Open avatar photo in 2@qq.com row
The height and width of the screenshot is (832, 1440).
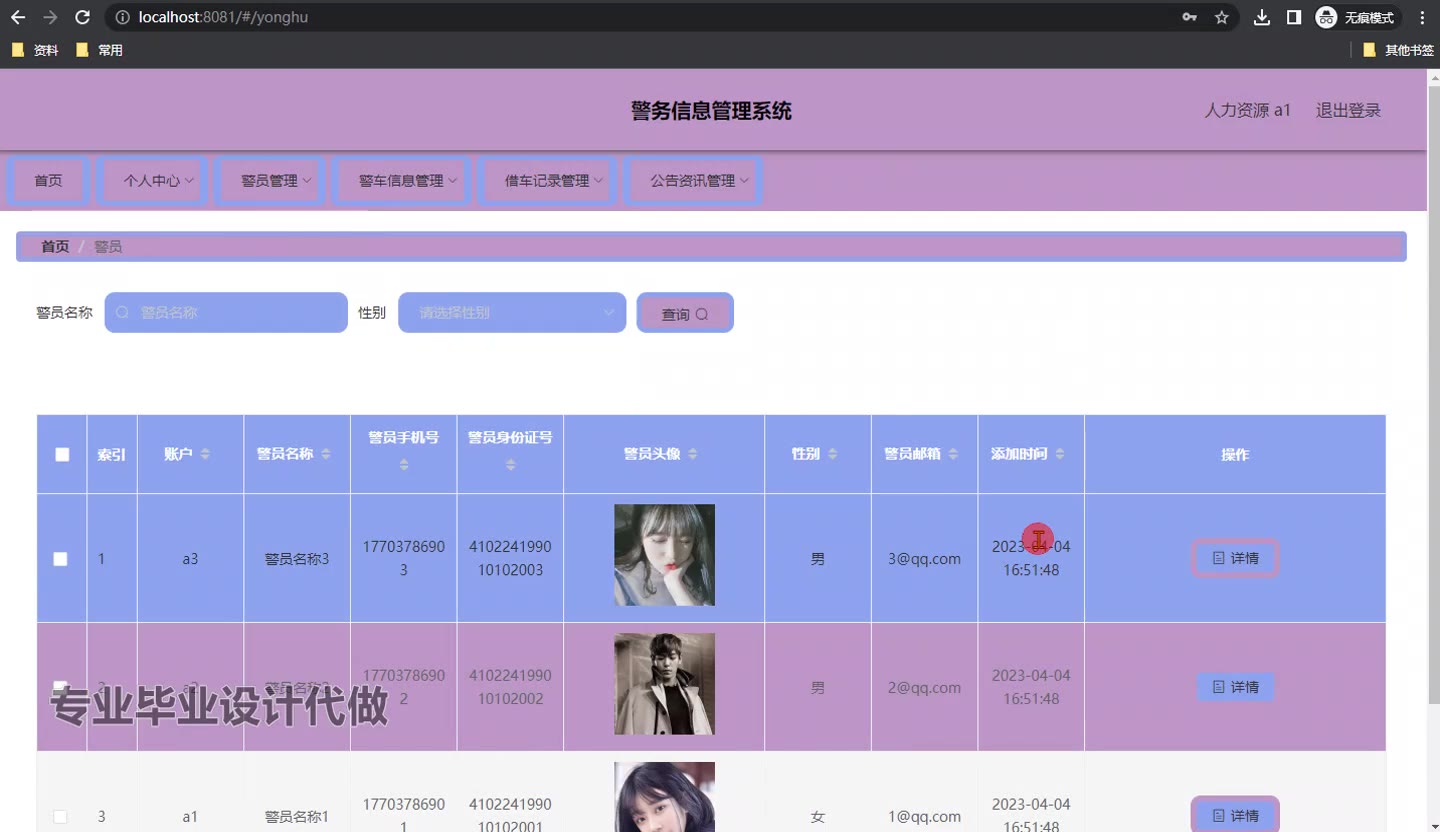tap(664, 684)
